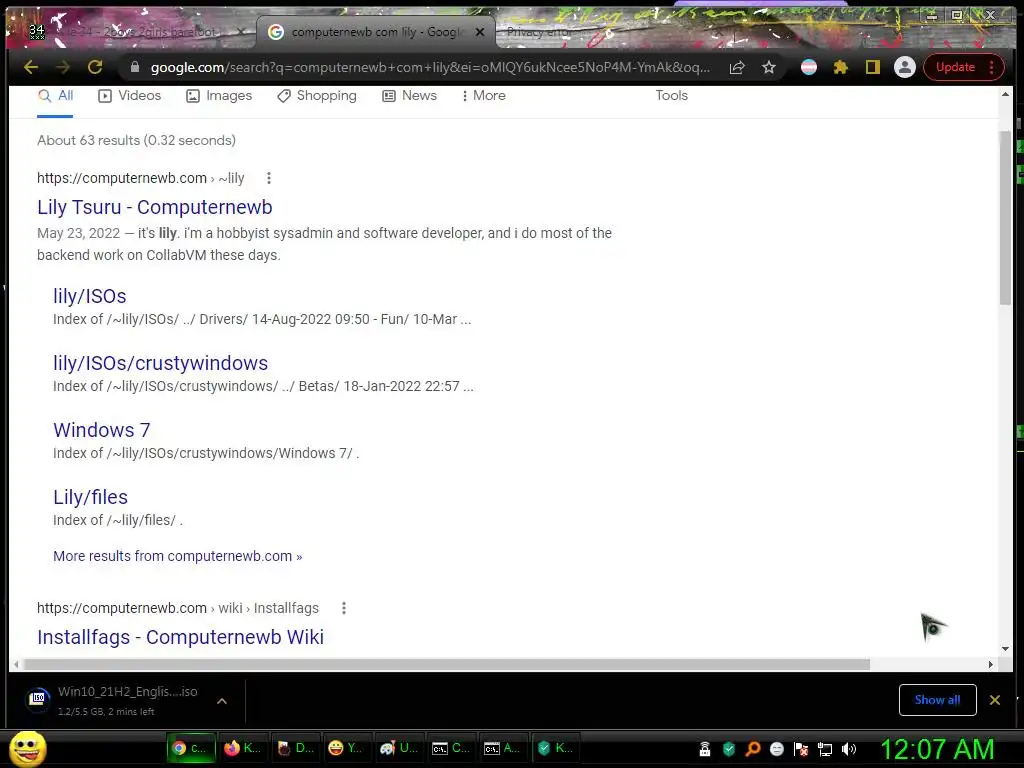Screen dimensions: 1024x768
Task: Switch to the Firefox taskbar button
Action: click(x=243, y=748)
